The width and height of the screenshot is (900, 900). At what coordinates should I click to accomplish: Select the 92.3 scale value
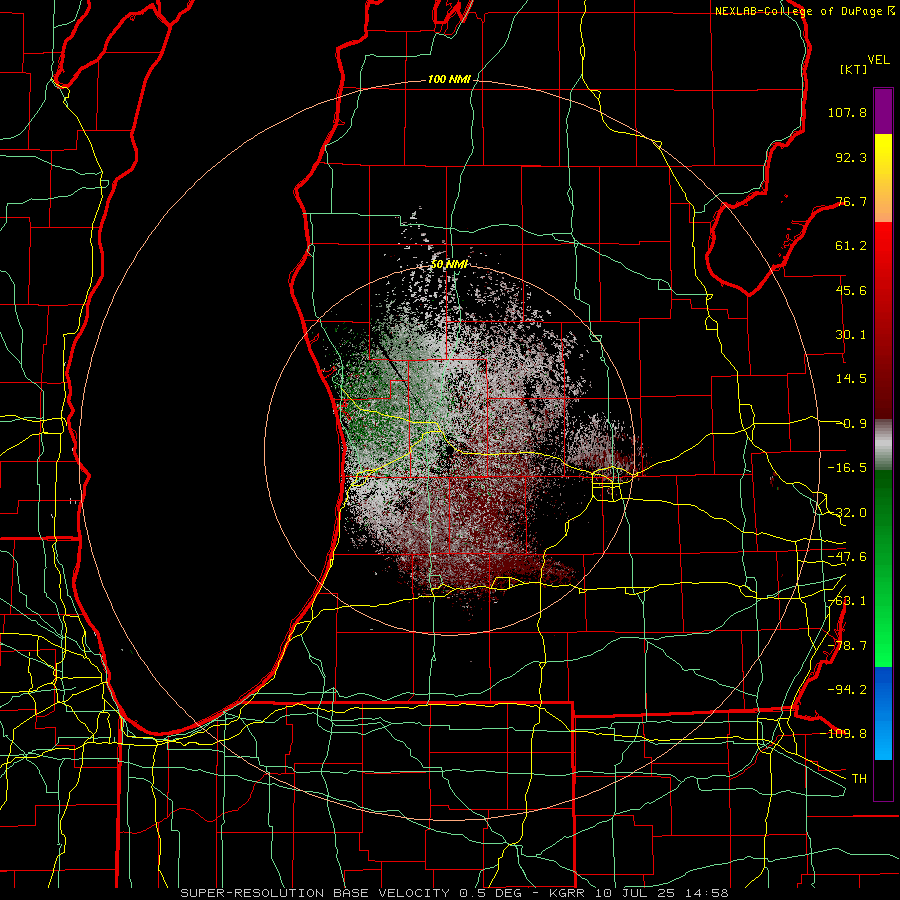pyautogui.click(x=851, y=157)
